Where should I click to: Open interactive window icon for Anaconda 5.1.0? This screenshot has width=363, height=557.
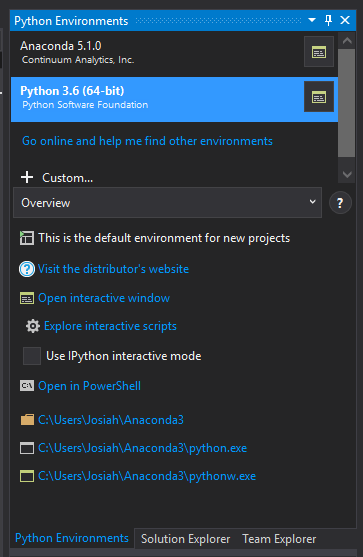pos(319,52)
